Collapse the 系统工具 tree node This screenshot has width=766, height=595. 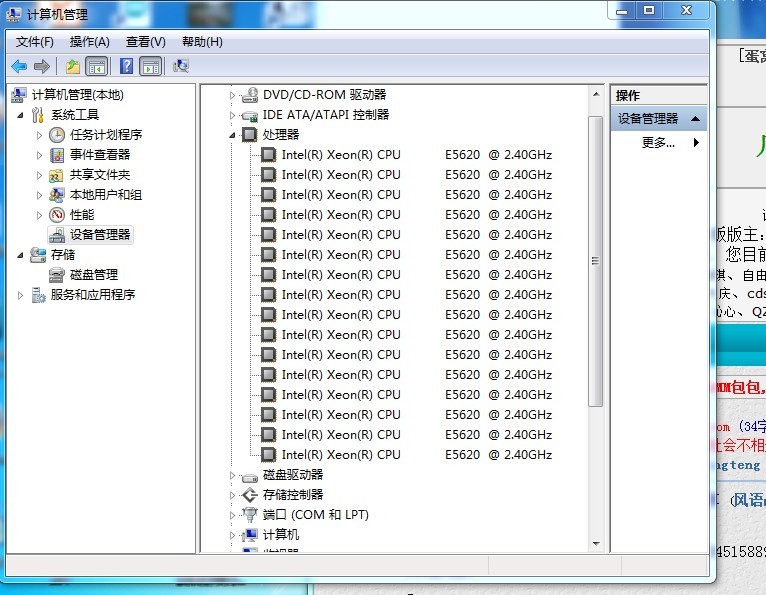click(20, 115)
